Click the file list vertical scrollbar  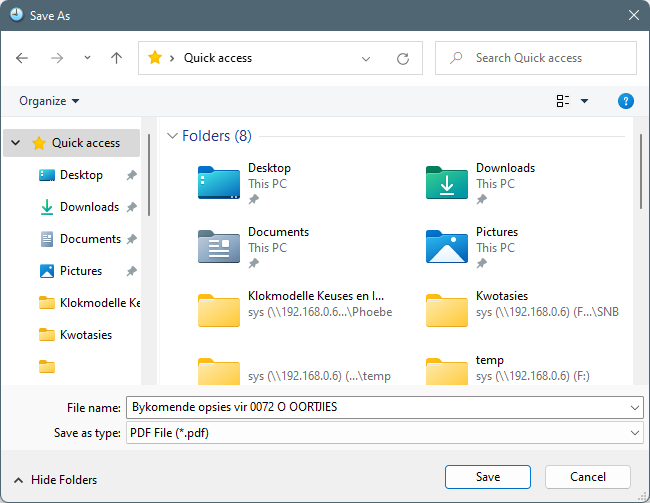641,172
